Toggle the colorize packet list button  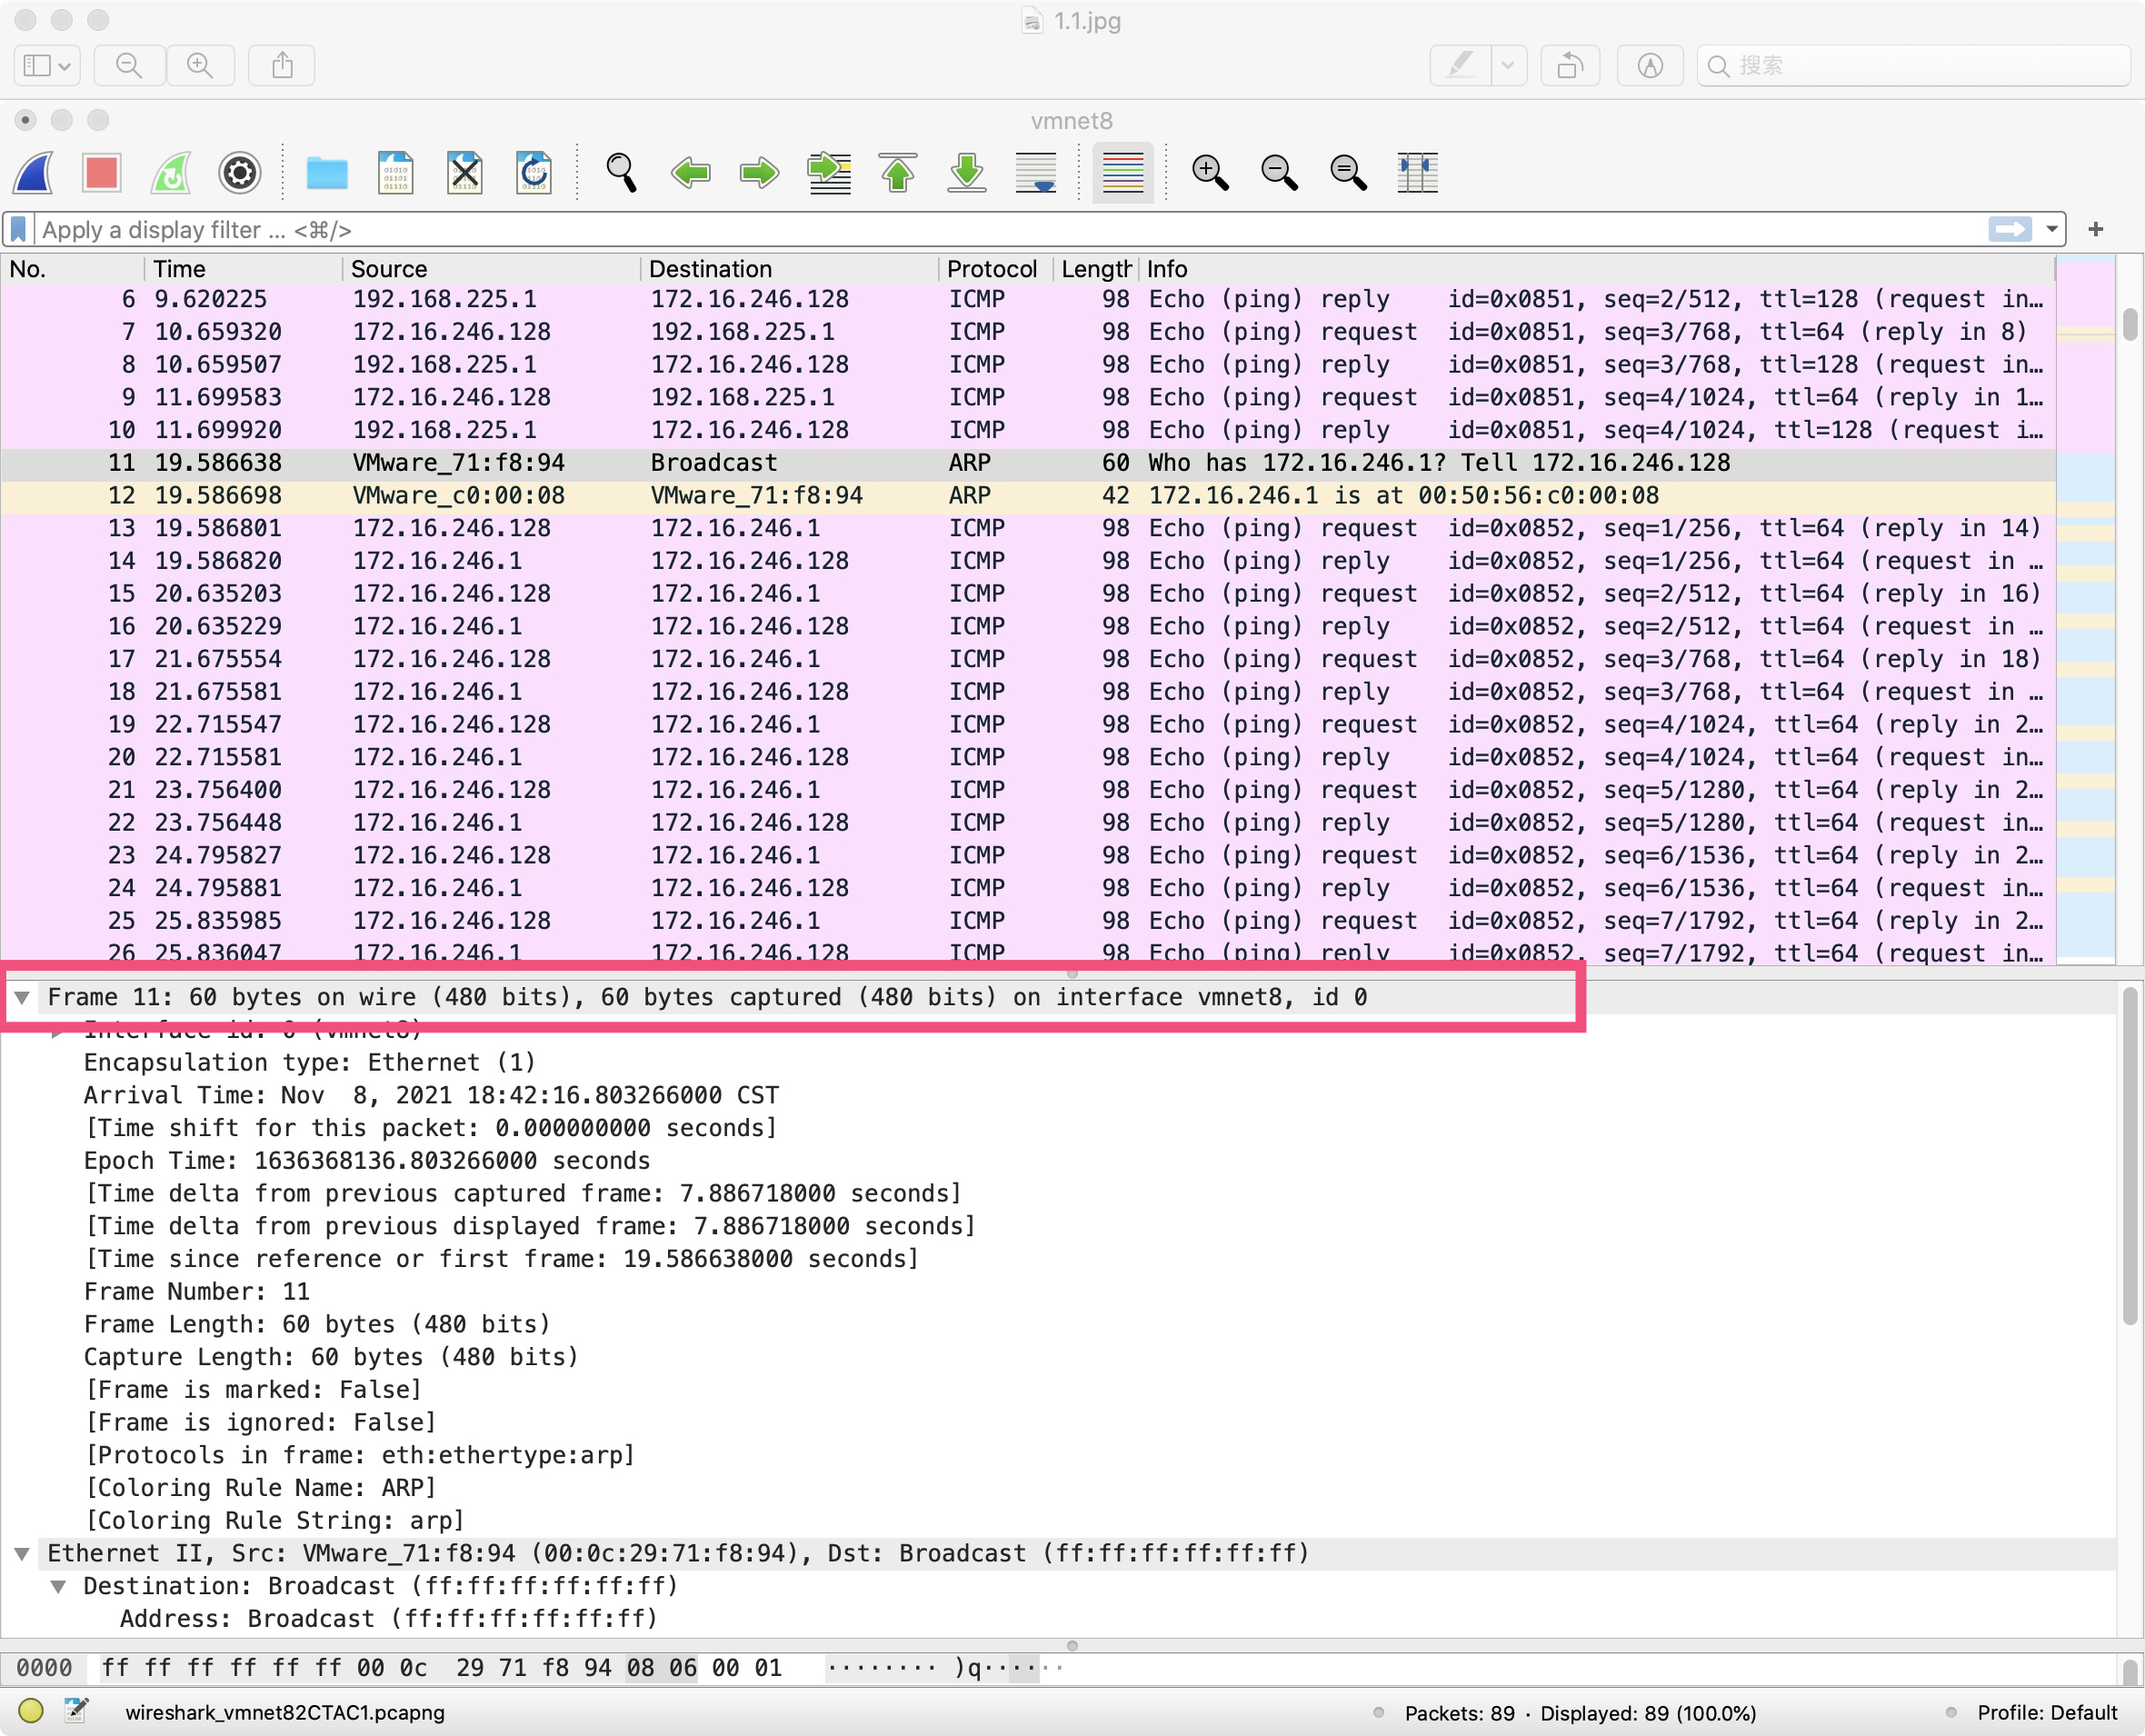pyautogui.click(x=1122, y=173)
